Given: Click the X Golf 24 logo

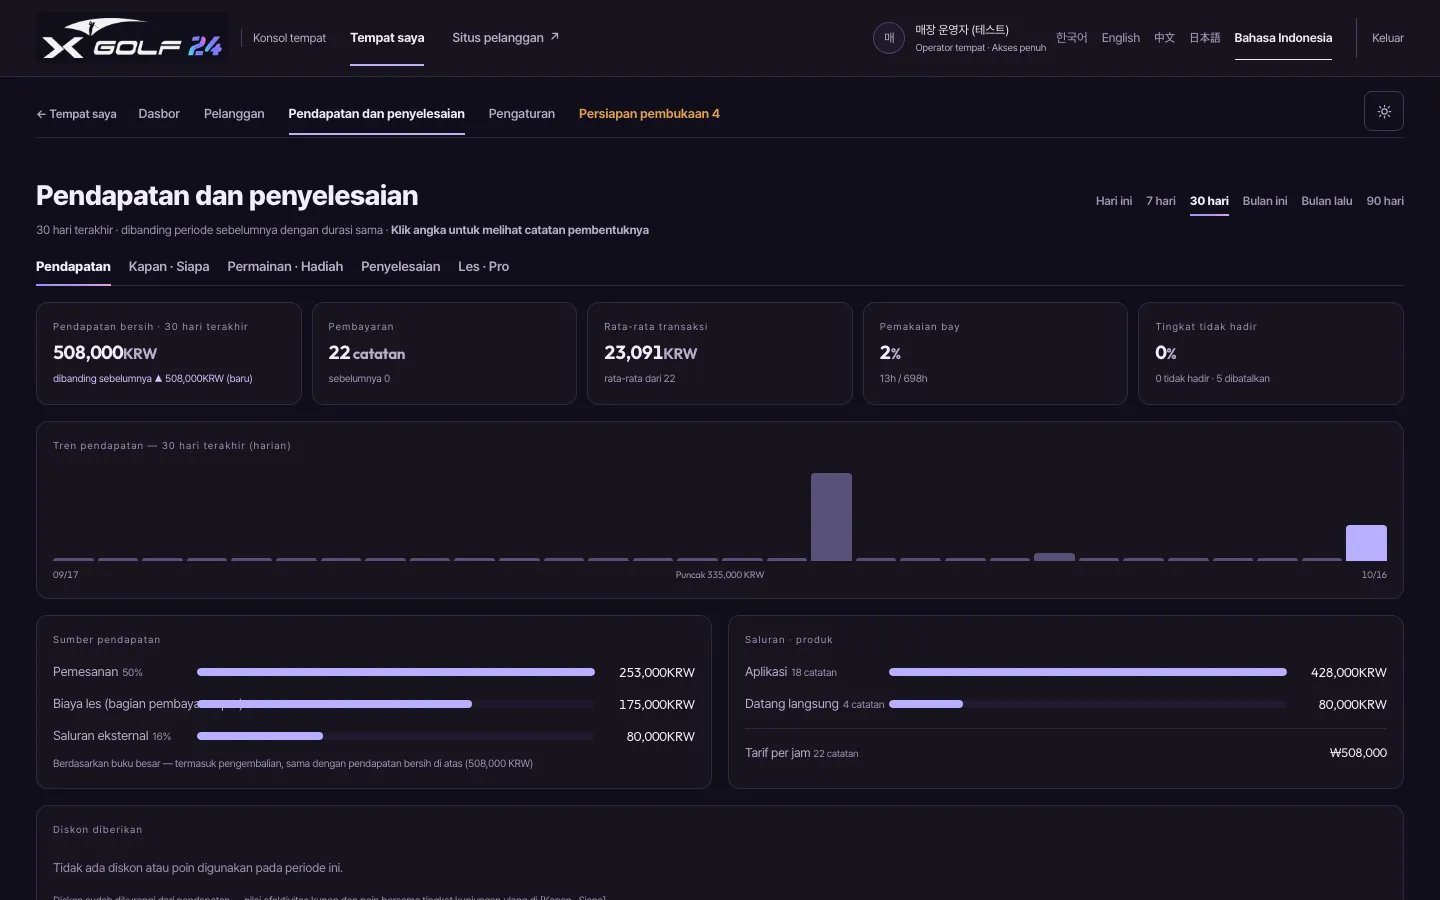Looking at the screenshot, I should pos(132,38).
